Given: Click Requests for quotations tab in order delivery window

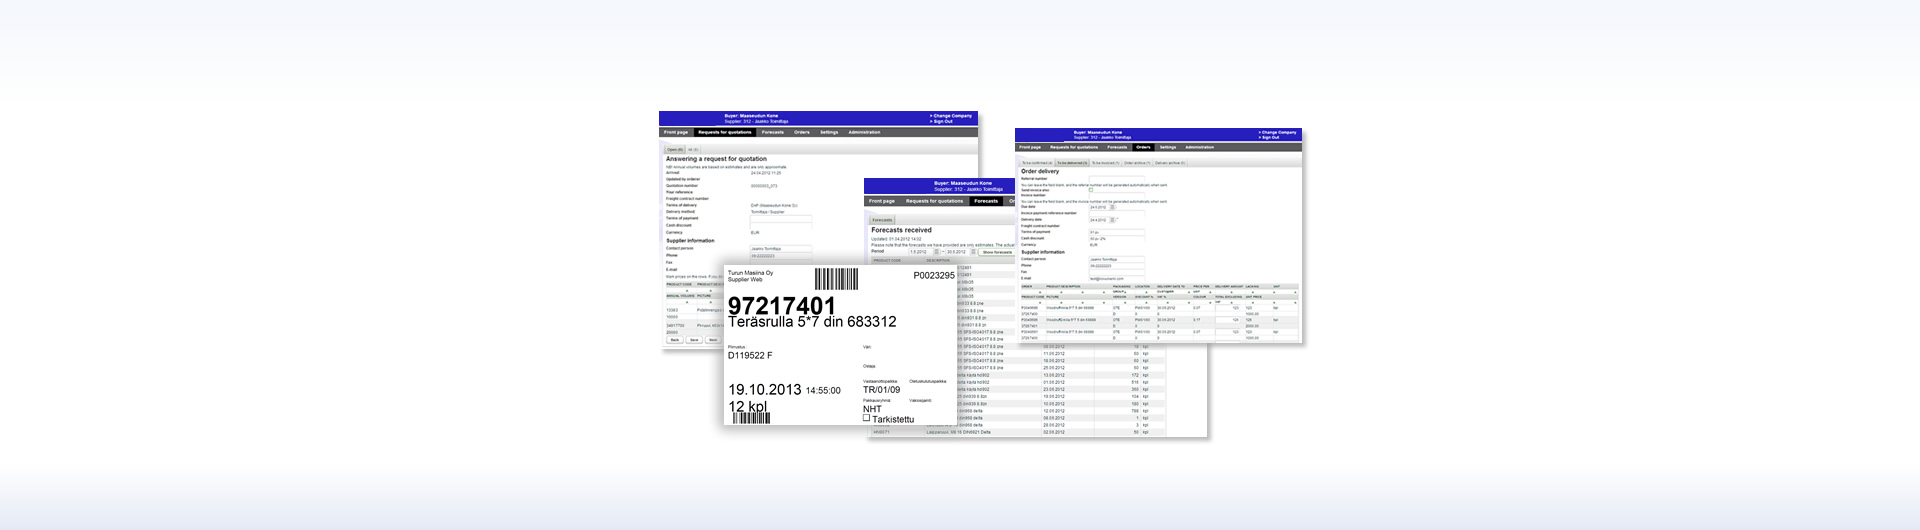Looking at the screenshot, I should pos(1074,147).
